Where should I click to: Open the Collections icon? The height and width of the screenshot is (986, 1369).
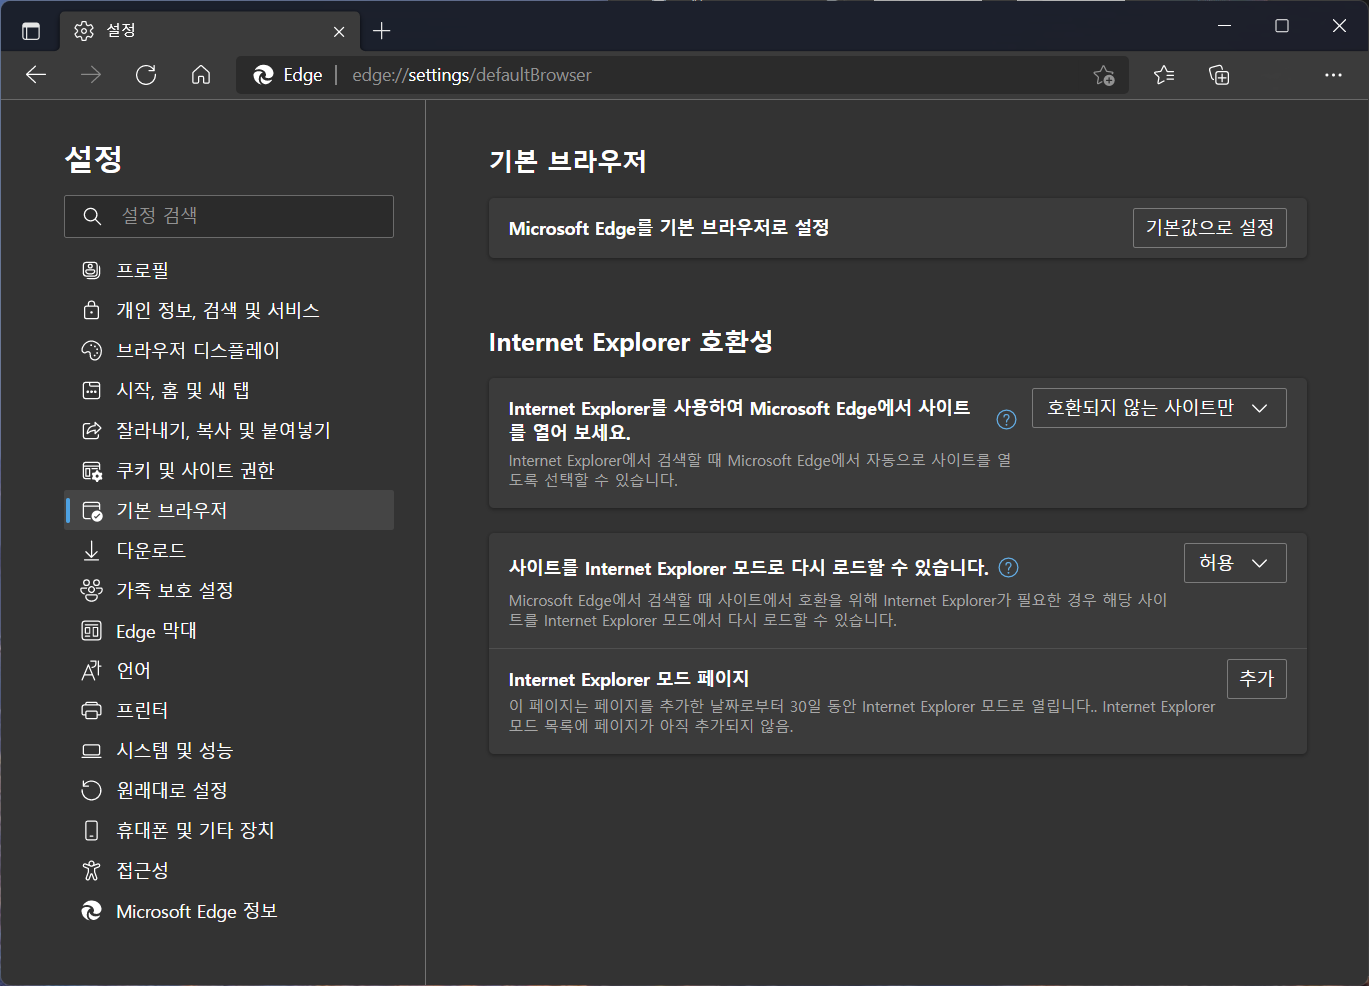click(1219, 75)
